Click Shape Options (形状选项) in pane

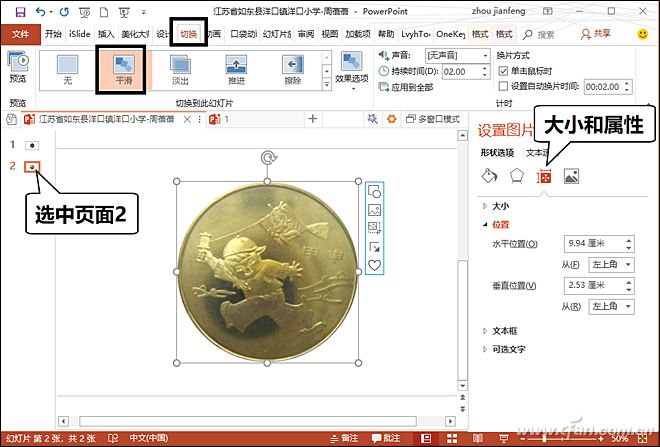pyautogui.click(x=498, y=153)
